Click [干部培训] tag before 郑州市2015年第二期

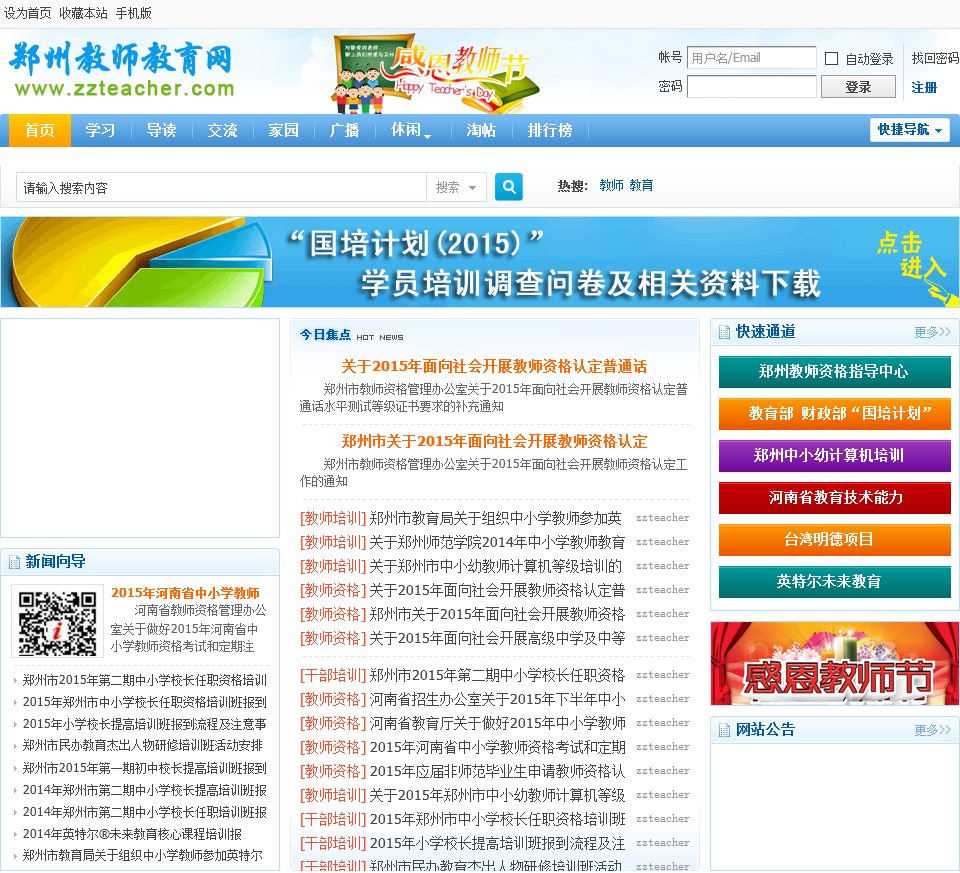click(333, 675)
